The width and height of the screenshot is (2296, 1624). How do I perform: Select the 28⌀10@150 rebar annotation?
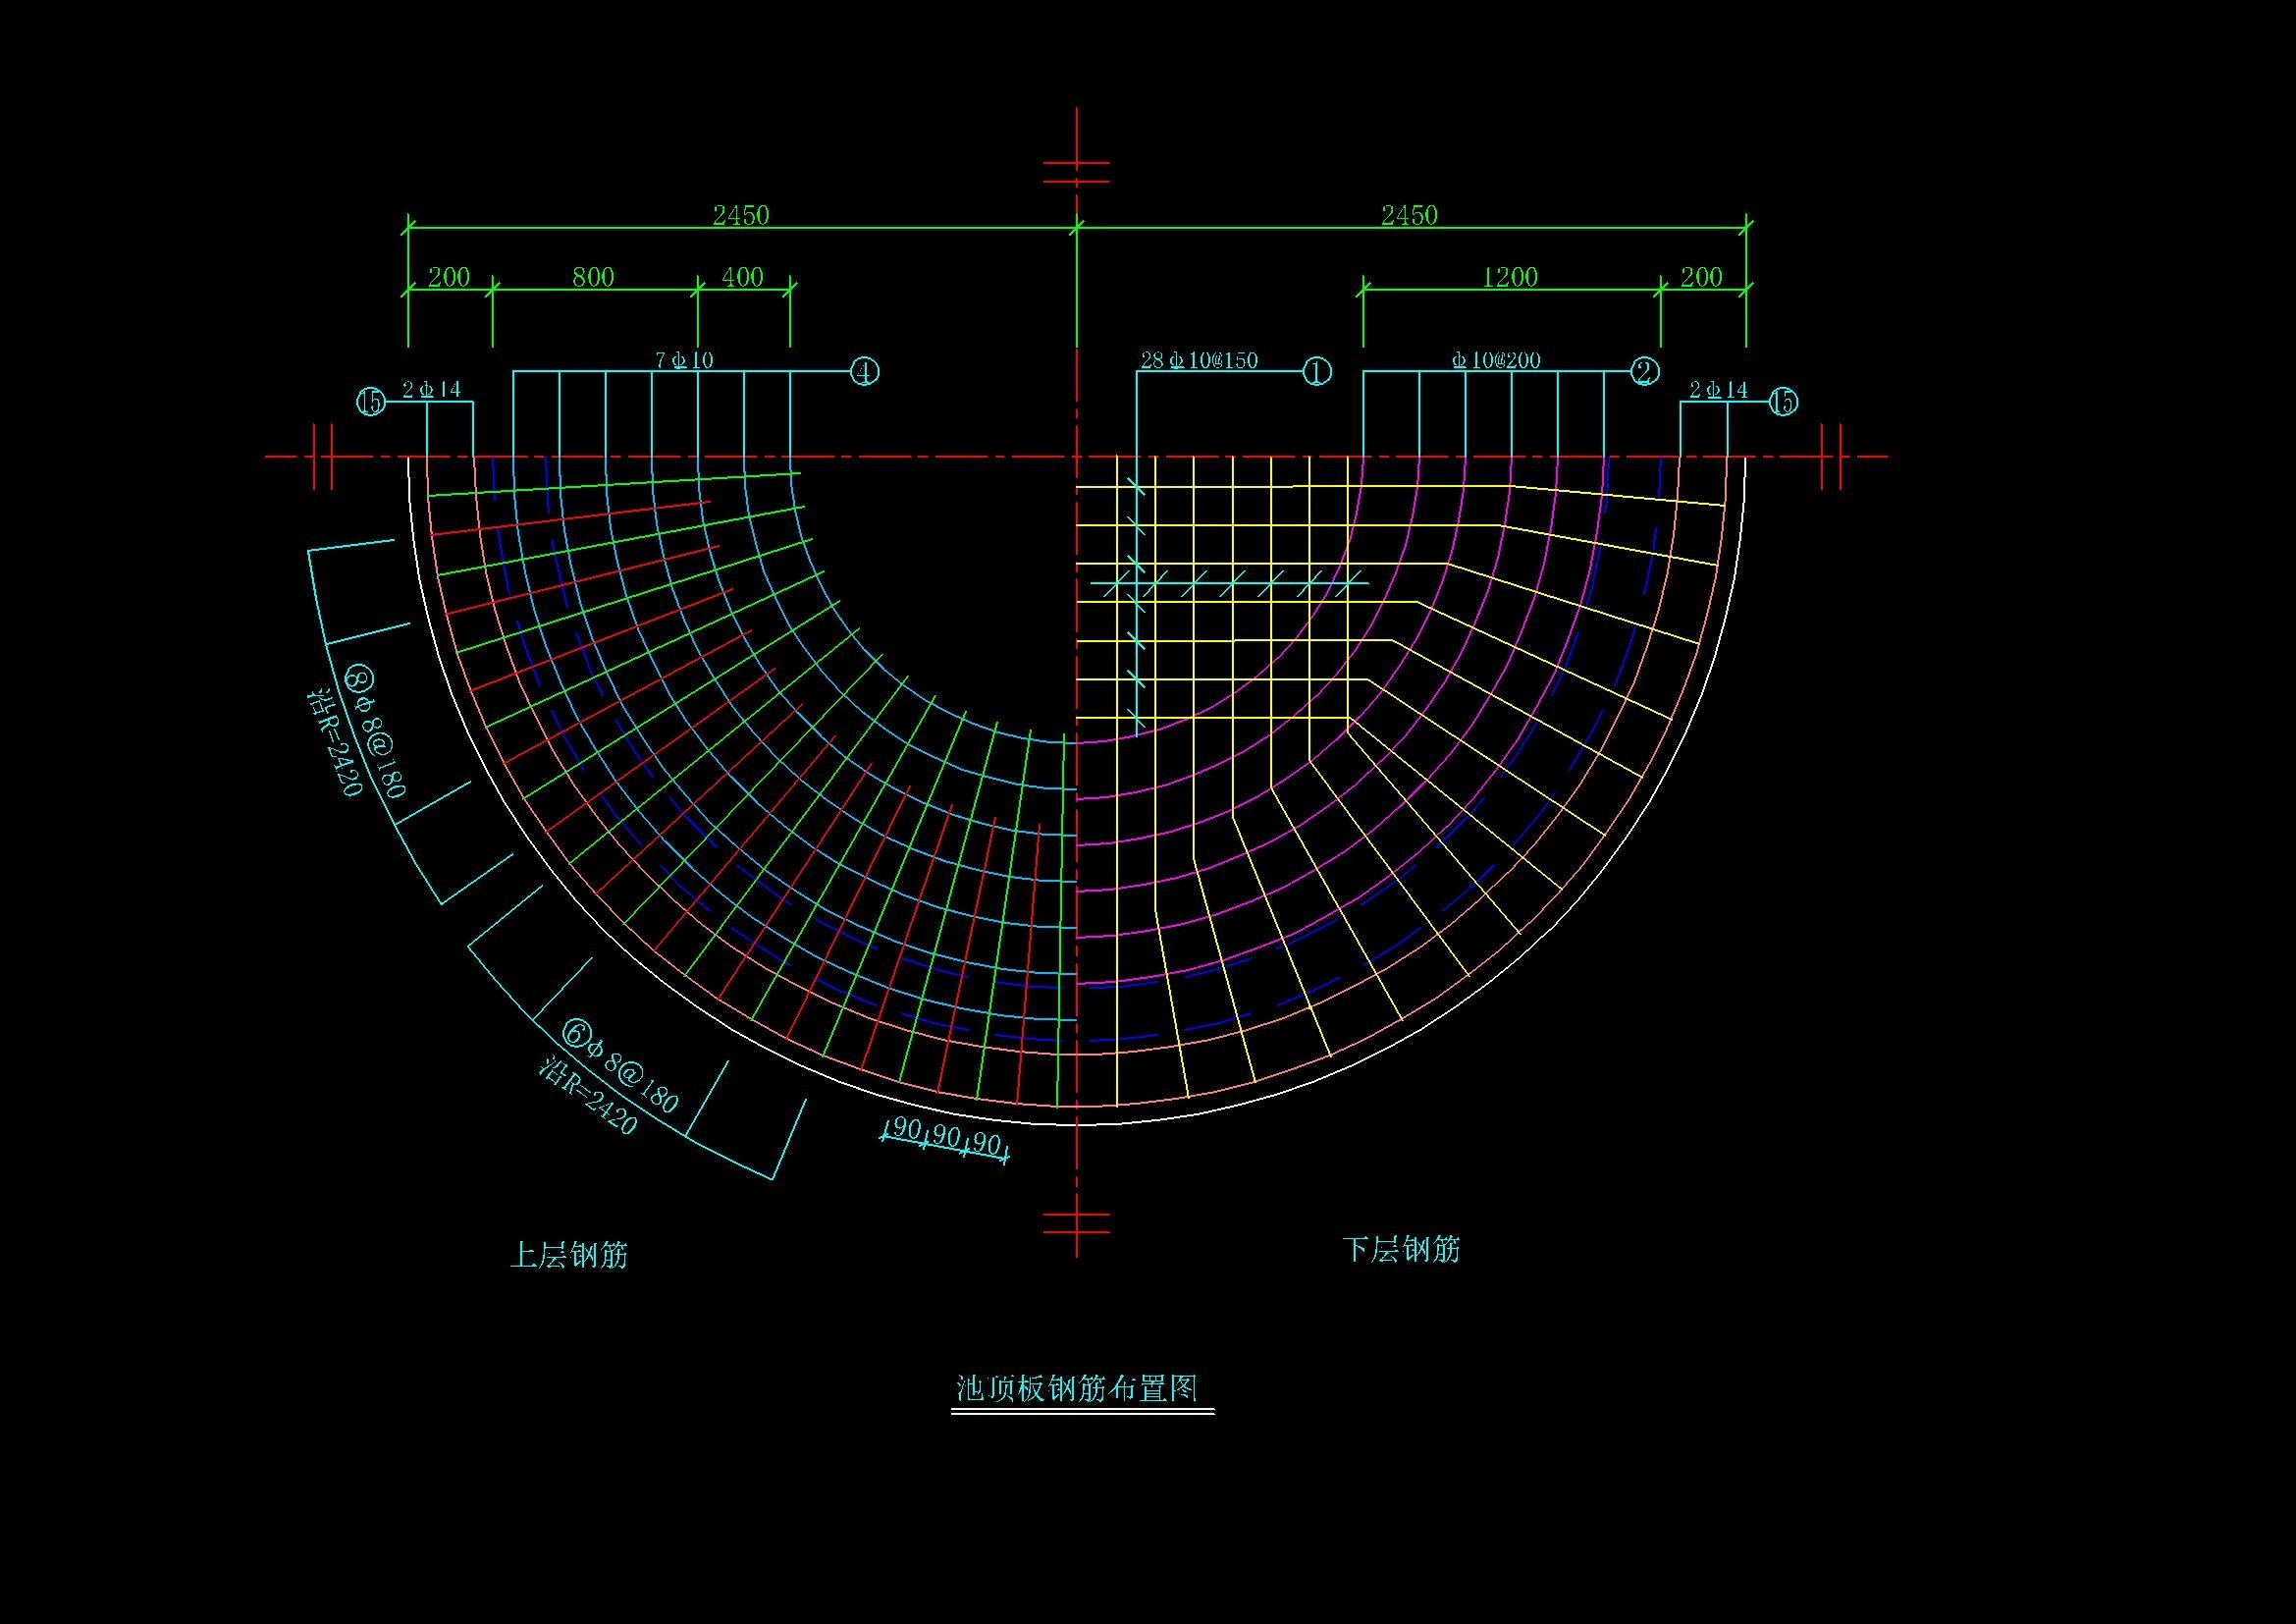1199,360
